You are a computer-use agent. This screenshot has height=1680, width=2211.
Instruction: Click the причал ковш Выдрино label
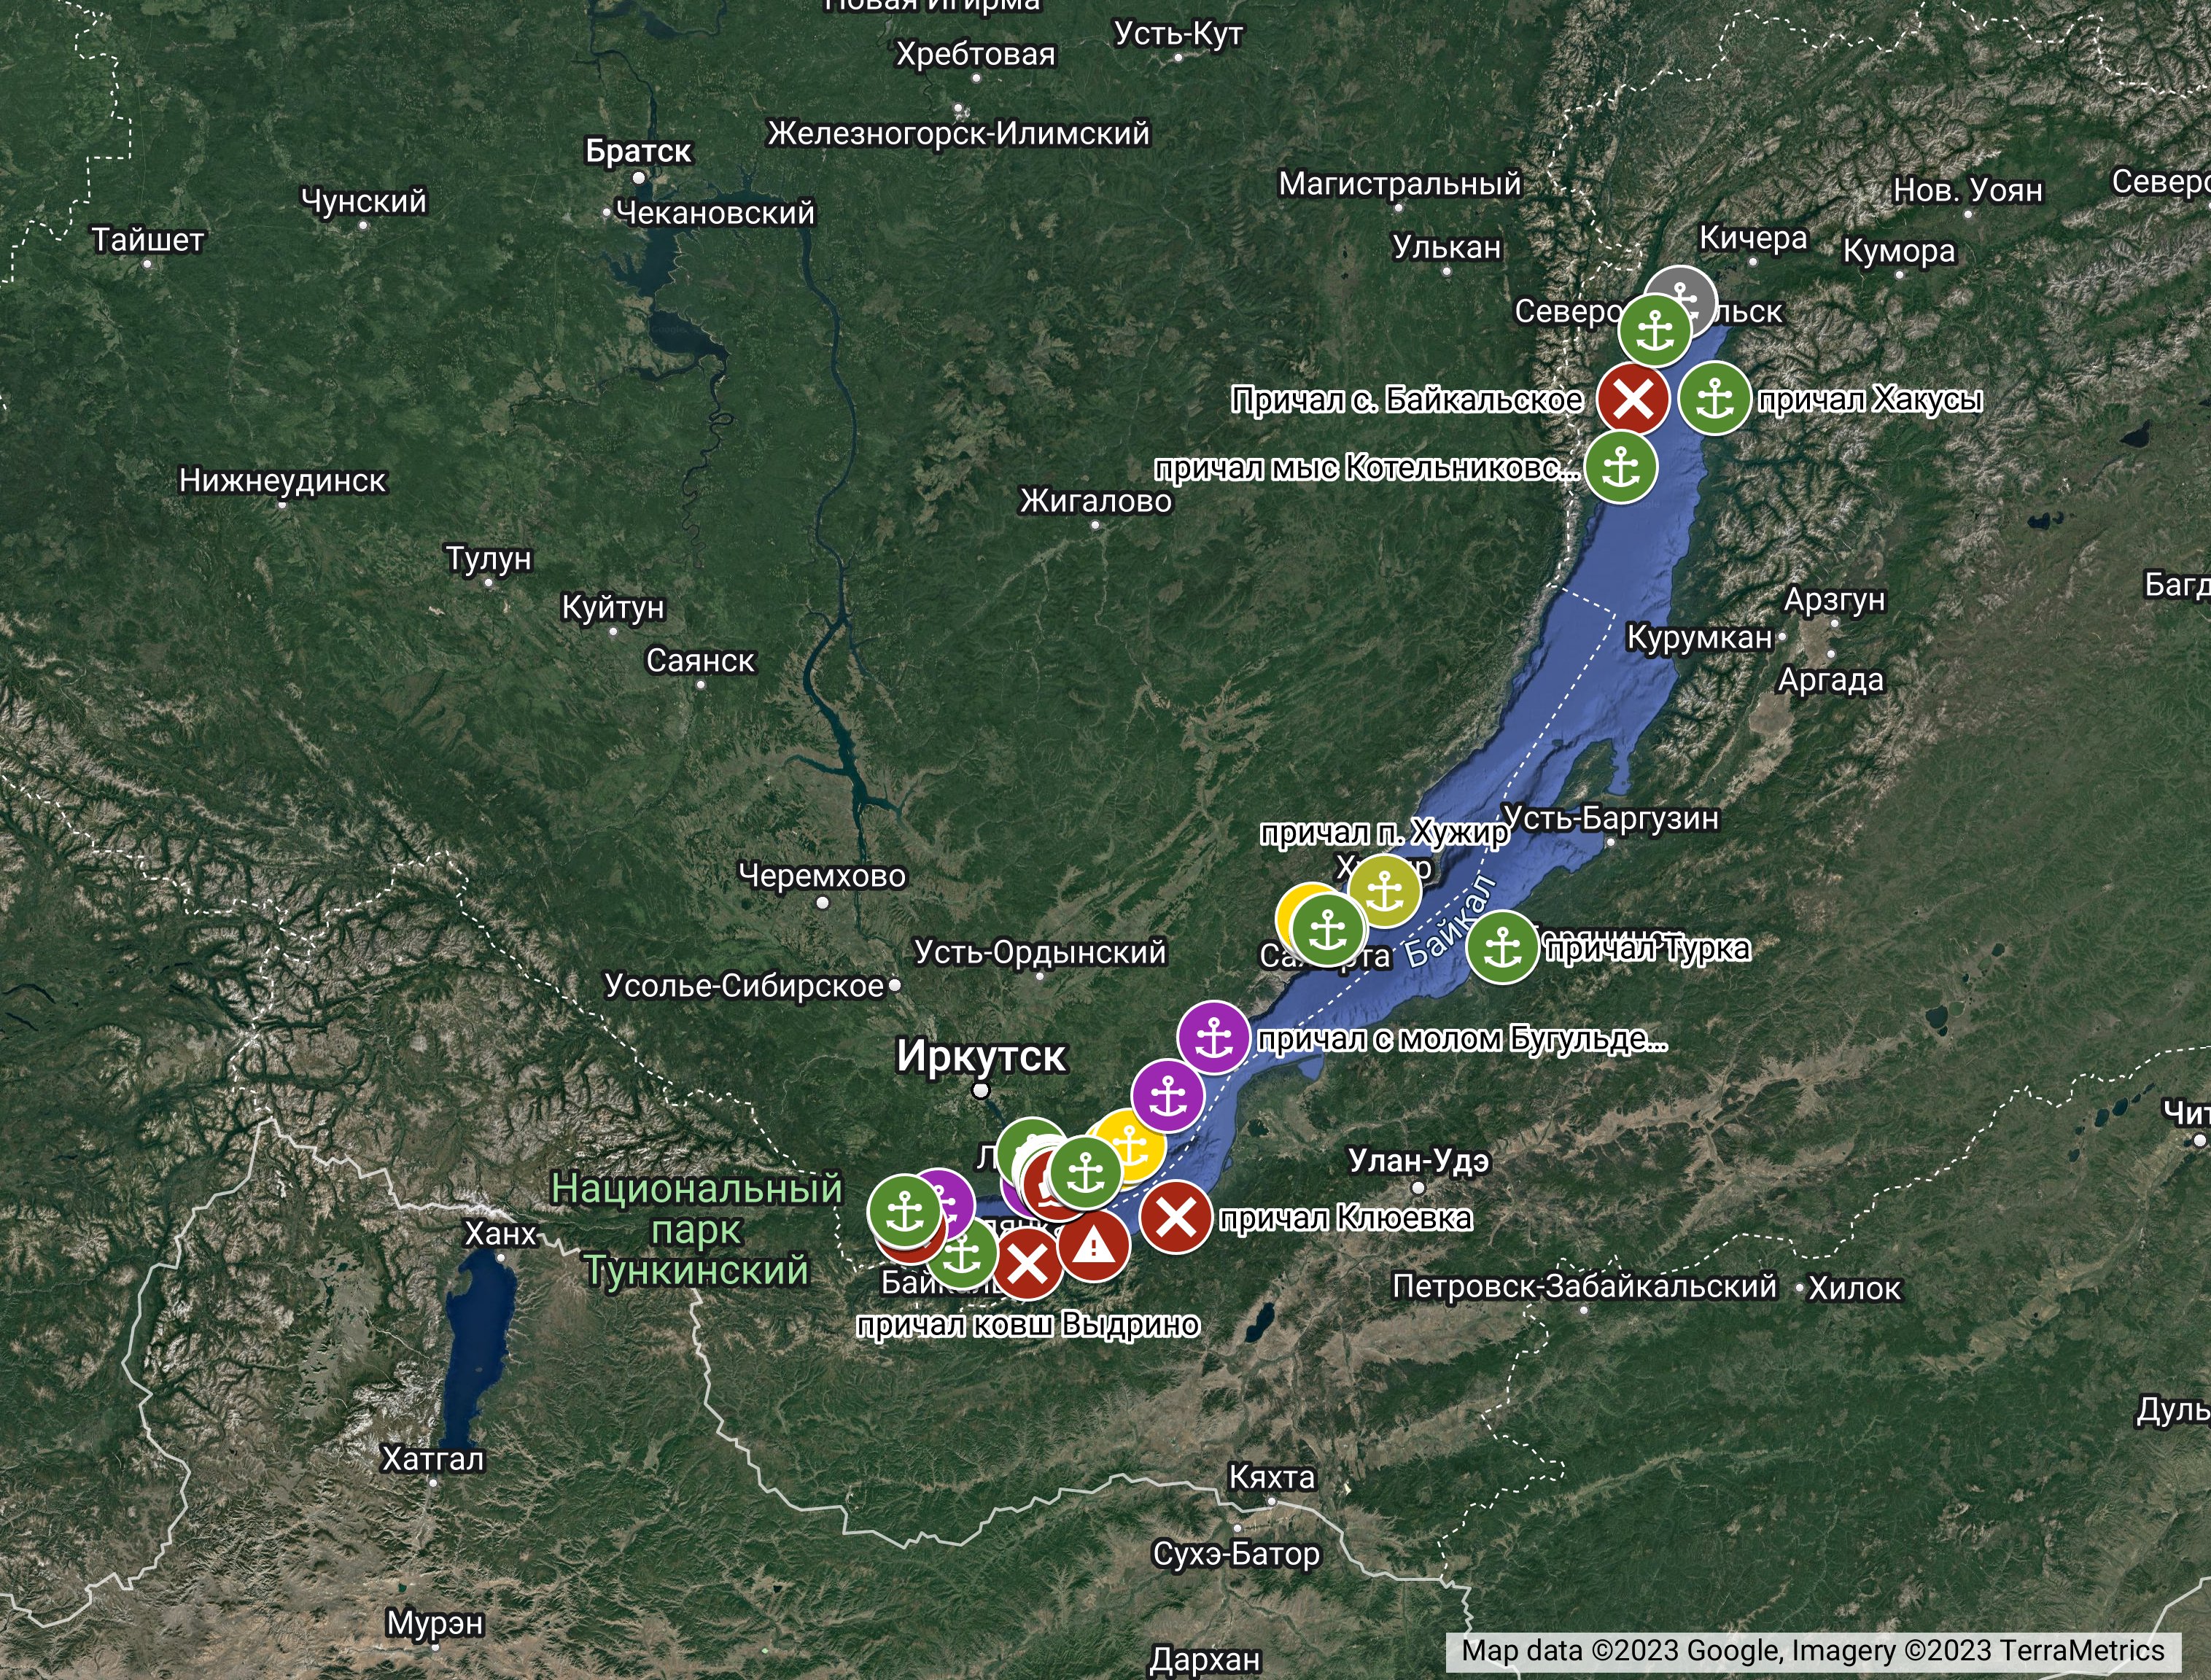1027,1325
